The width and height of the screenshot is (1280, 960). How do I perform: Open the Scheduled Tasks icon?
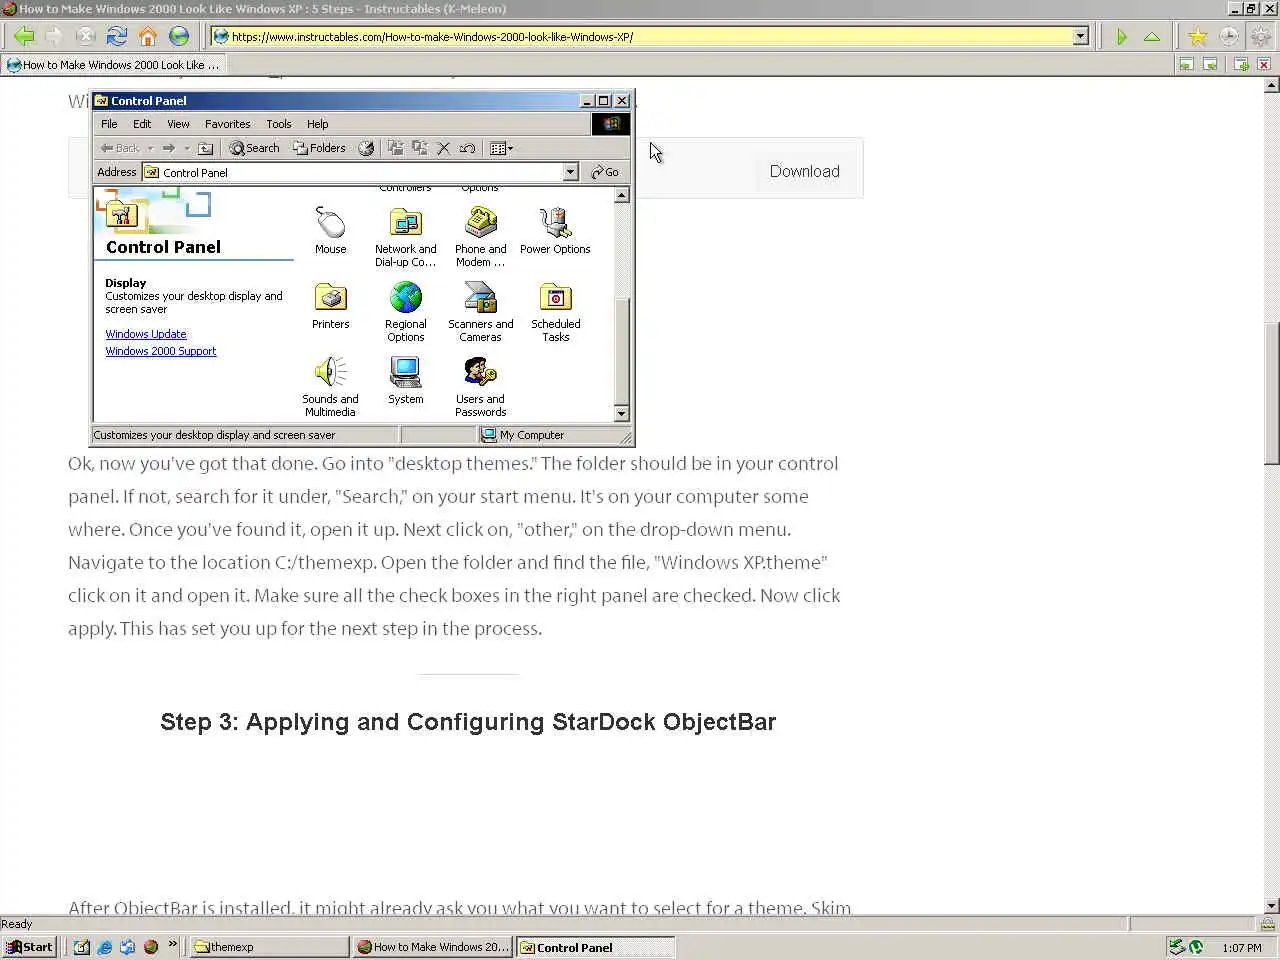555,312
